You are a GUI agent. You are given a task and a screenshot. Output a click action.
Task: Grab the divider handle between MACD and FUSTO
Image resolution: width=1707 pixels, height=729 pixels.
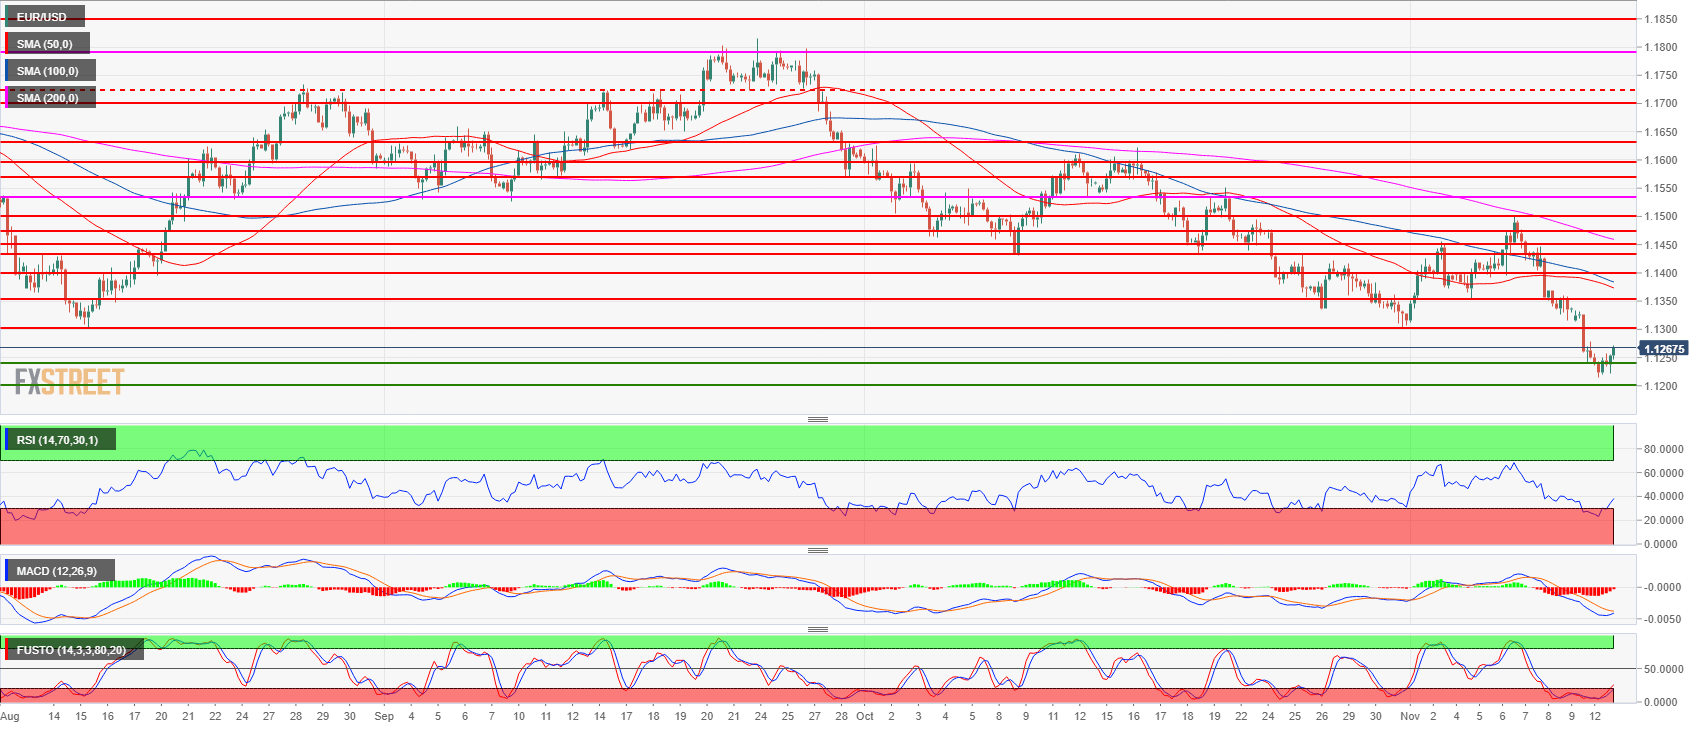(818, 629)
